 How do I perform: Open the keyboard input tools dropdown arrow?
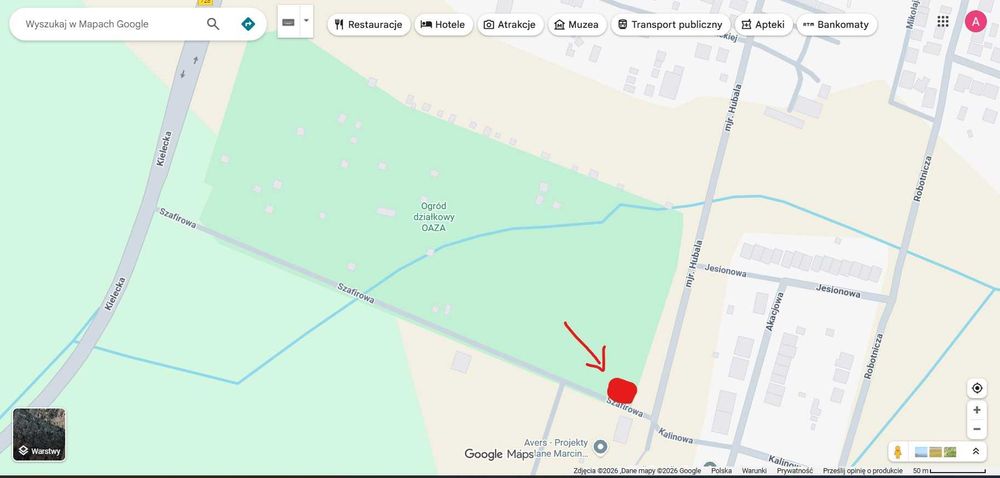(306, 21)
